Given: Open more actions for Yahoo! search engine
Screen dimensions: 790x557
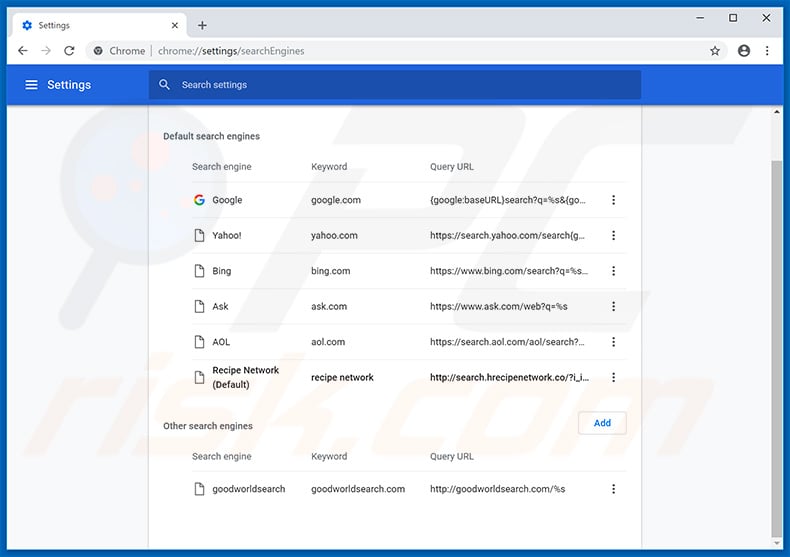Looking at the screenshot, I should click(613, 235).
